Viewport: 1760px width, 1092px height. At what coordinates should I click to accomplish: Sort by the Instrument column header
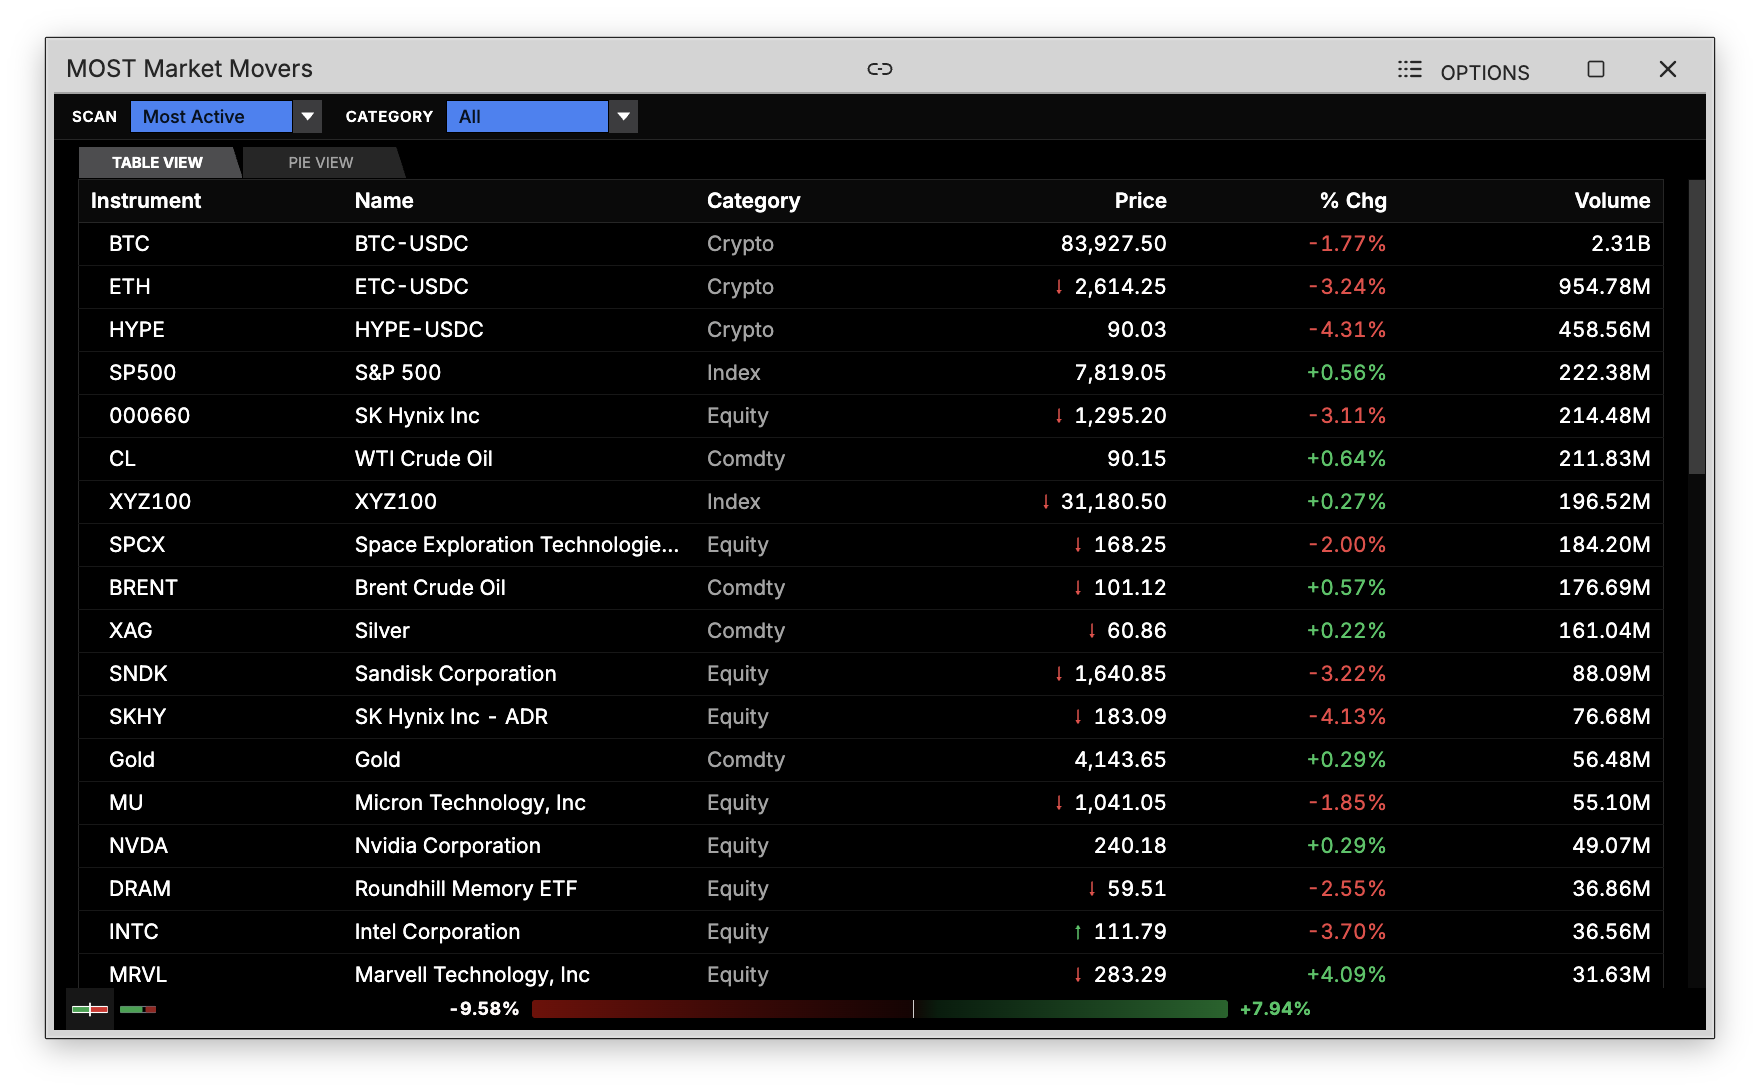coord(146,201)
